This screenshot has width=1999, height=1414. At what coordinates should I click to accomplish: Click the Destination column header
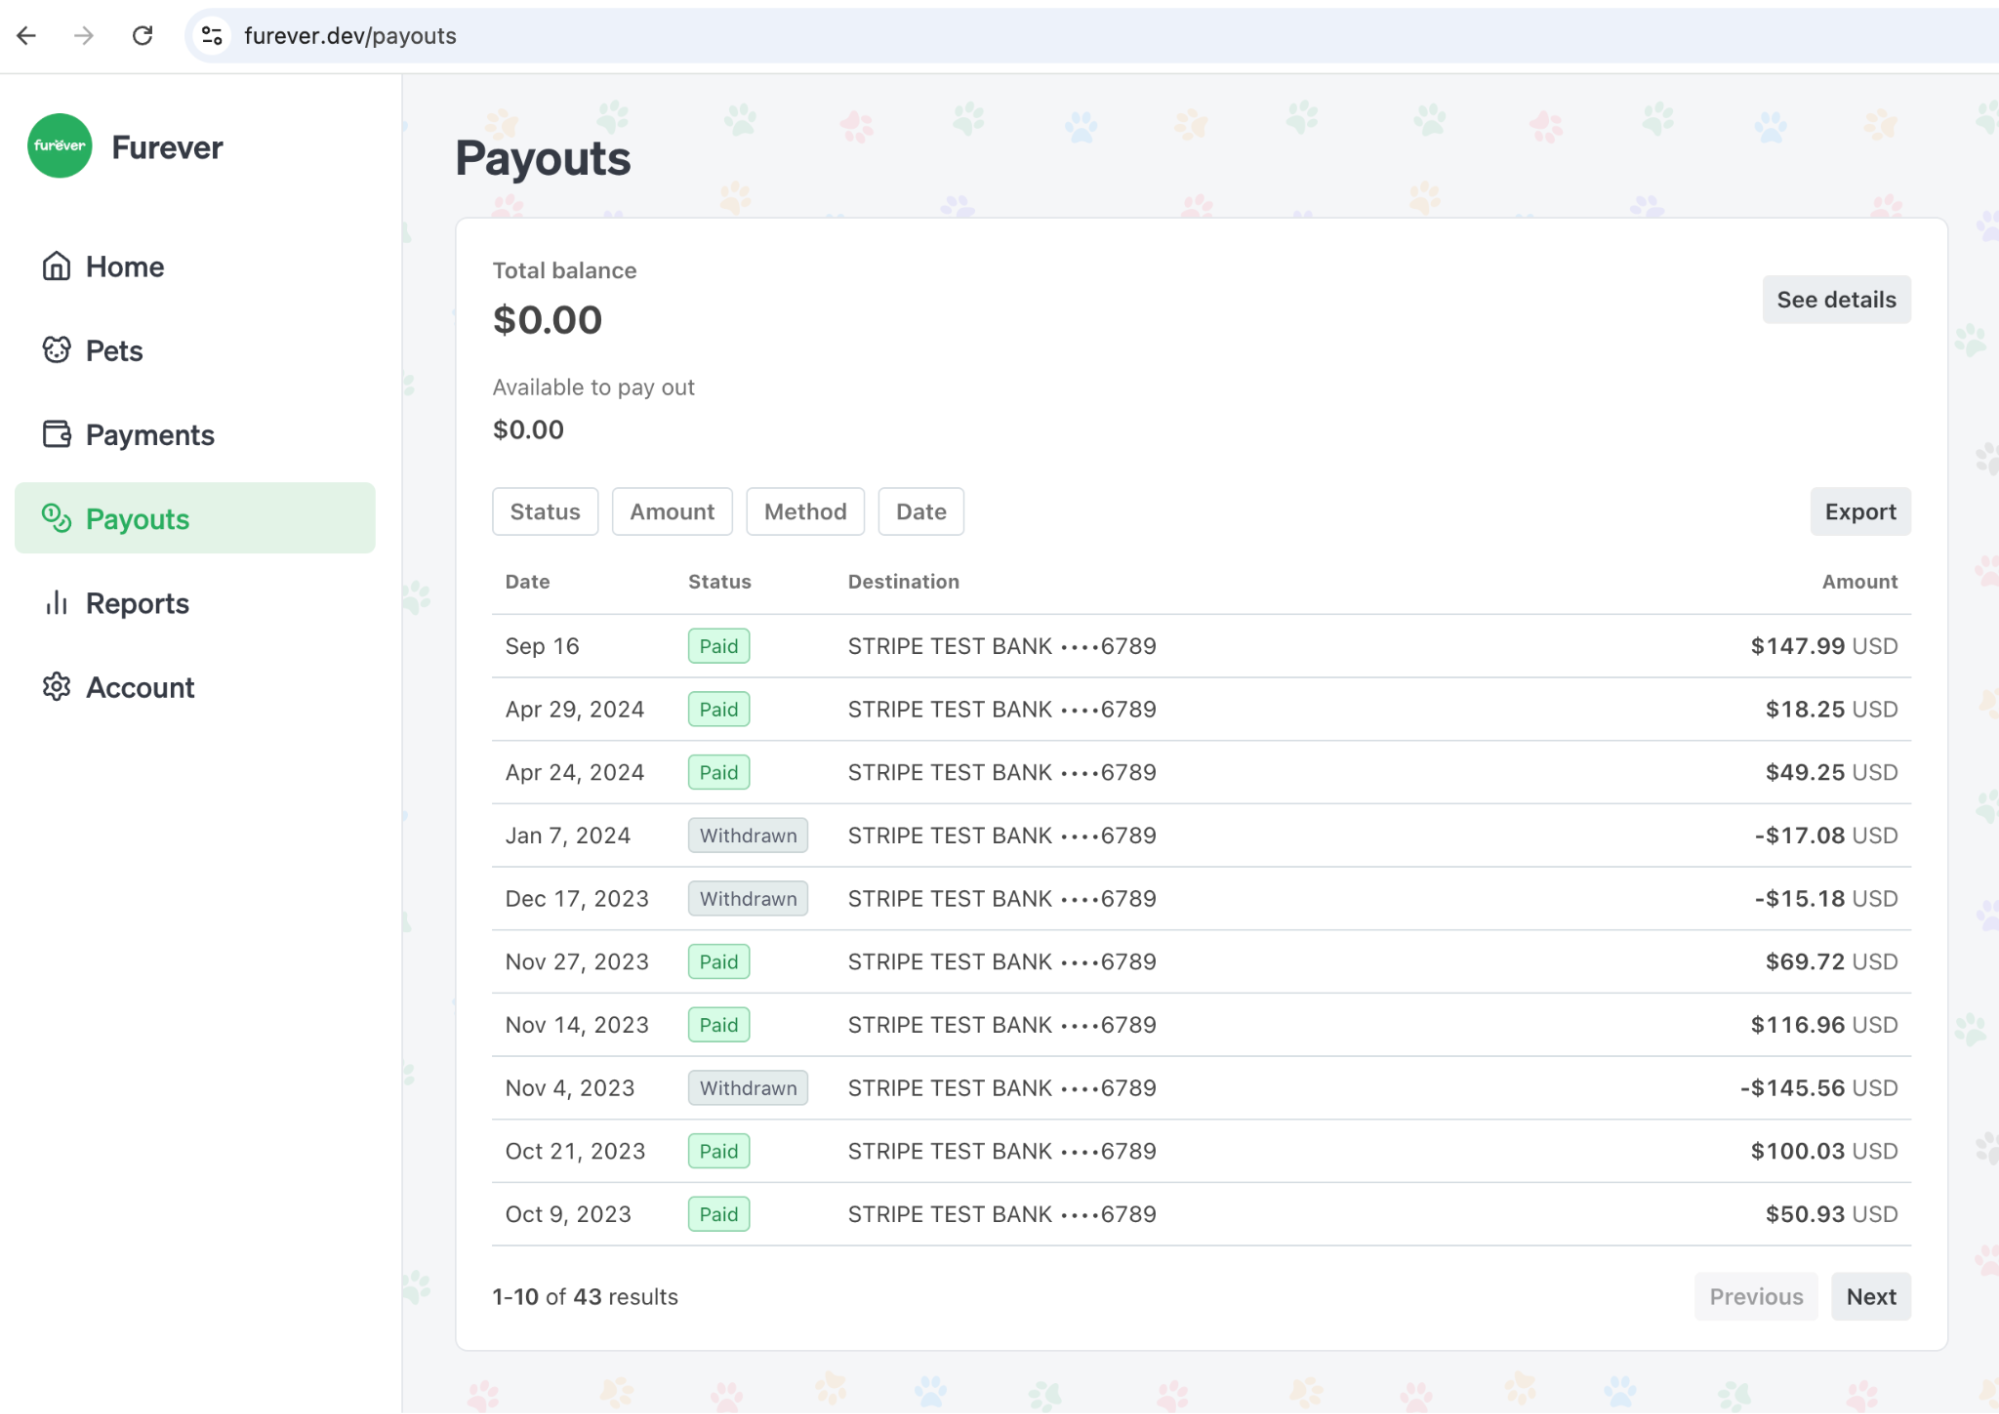[903, 582]
